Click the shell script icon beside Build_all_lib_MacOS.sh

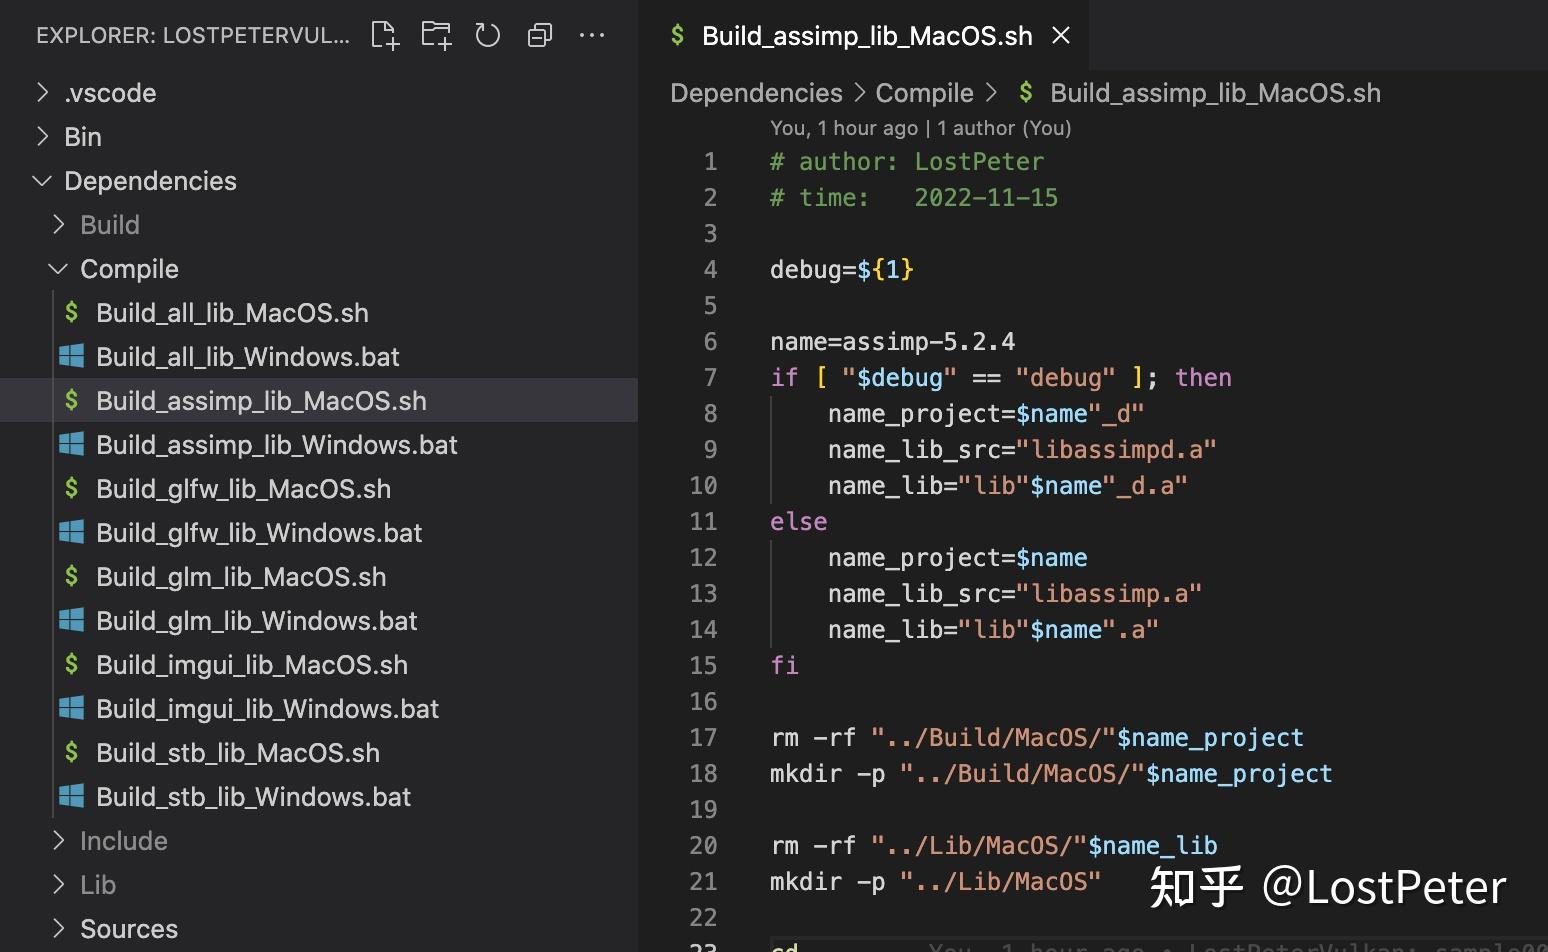click(x=71, y=312)
